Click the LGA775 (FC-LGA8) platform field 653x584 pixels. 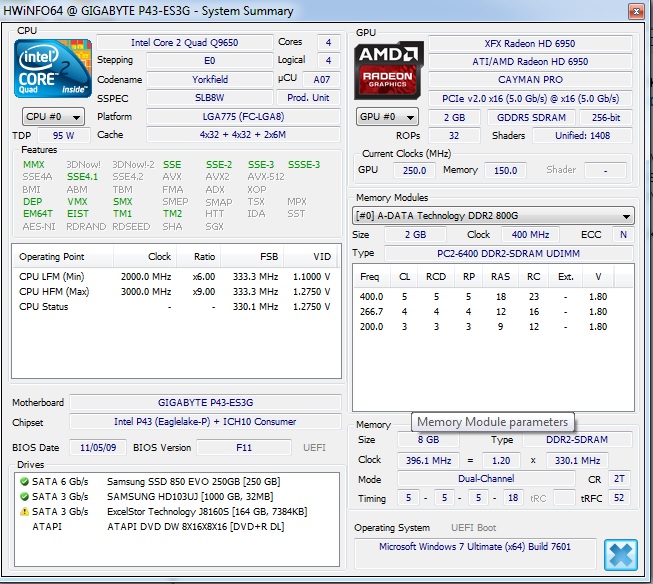(243, 116)
